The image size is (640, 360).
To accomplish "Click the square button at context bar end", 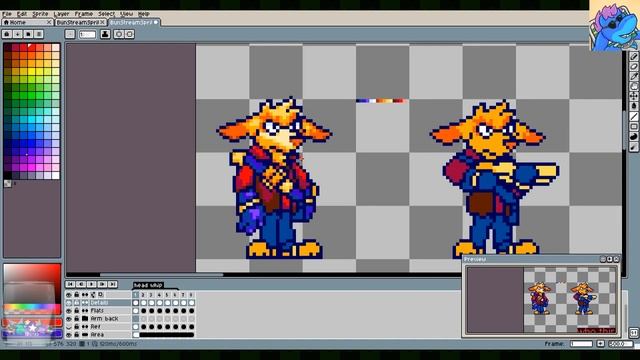I will click(129, 34).
